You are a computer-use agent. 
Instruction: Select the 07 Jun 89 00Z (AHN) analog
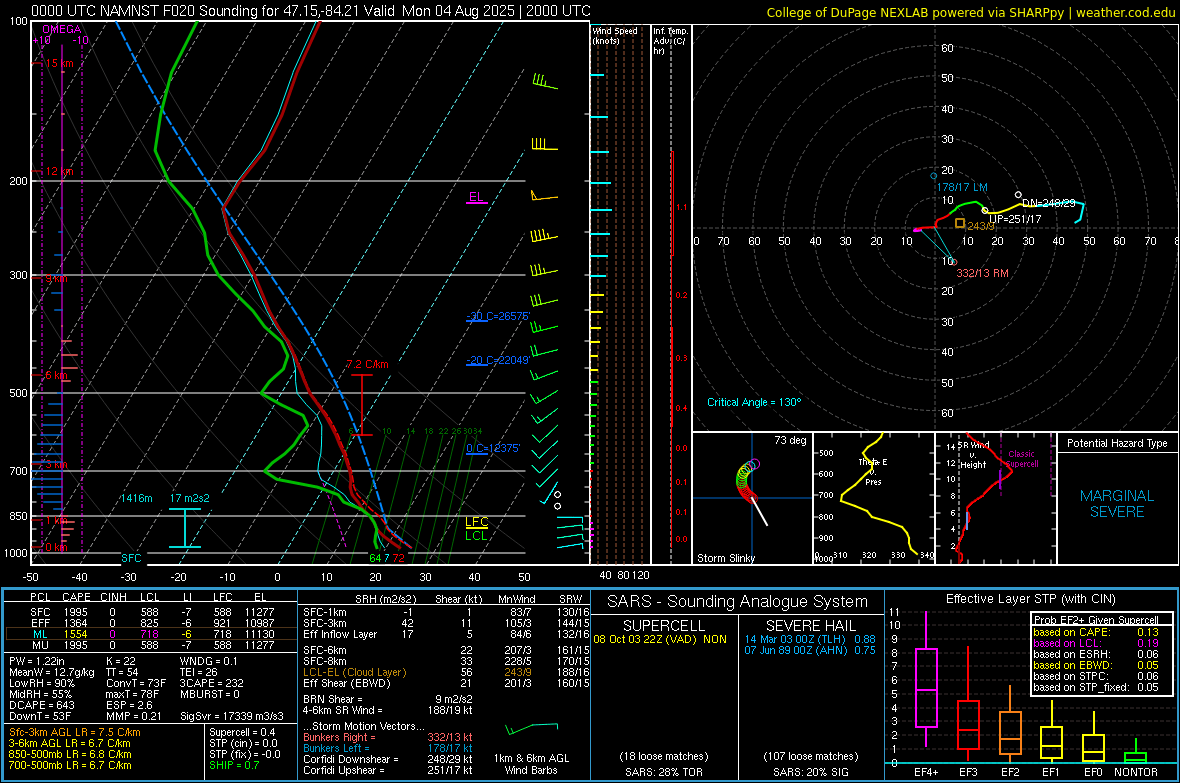pos(810,650)
